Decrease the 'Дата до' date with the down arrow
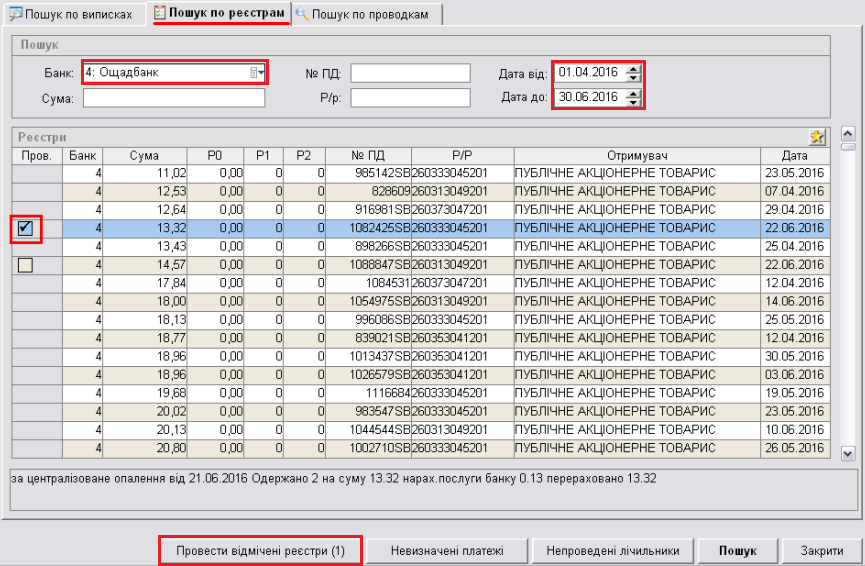Viewport: 865px width, 566px height. point(632,101)
